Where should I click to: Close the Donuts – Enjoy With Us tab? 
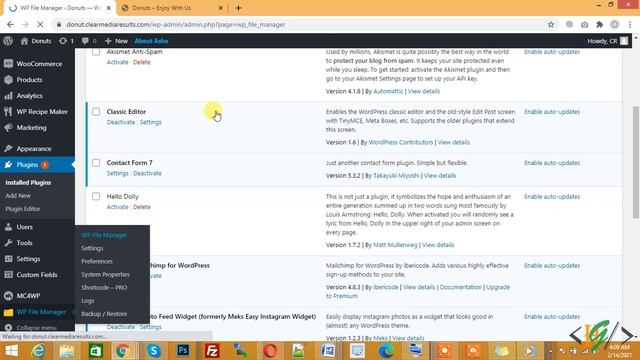[220, 8]
